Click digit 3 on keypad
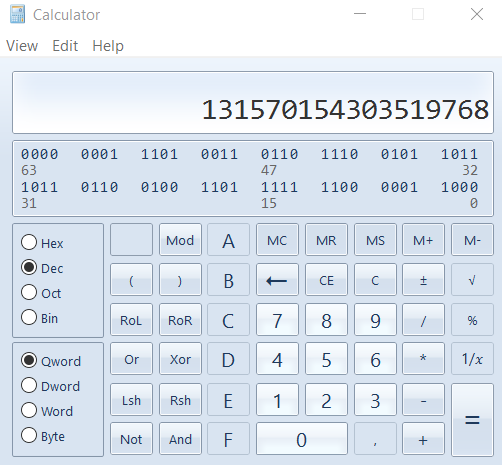 375,400
